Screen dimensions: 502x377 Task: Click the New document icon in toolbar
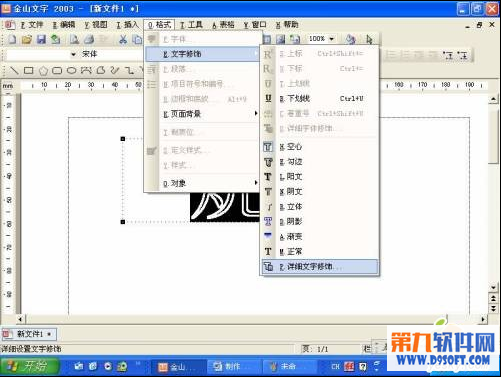12,39
